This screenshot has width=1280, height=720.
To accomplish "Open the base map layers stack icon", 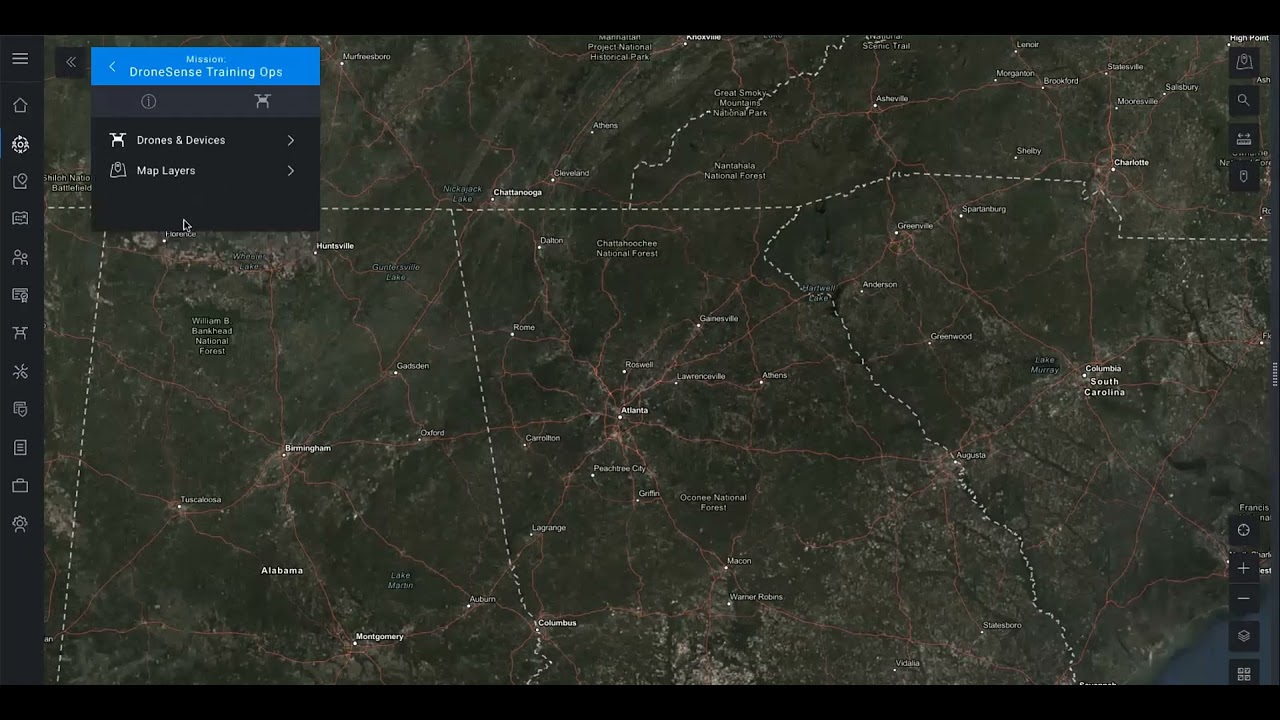I will coord(1244,636).
